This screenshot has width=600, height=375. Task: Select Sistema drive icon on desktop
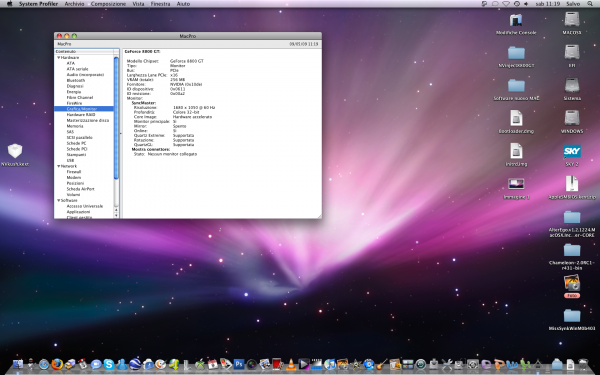(x=572, y=85)
